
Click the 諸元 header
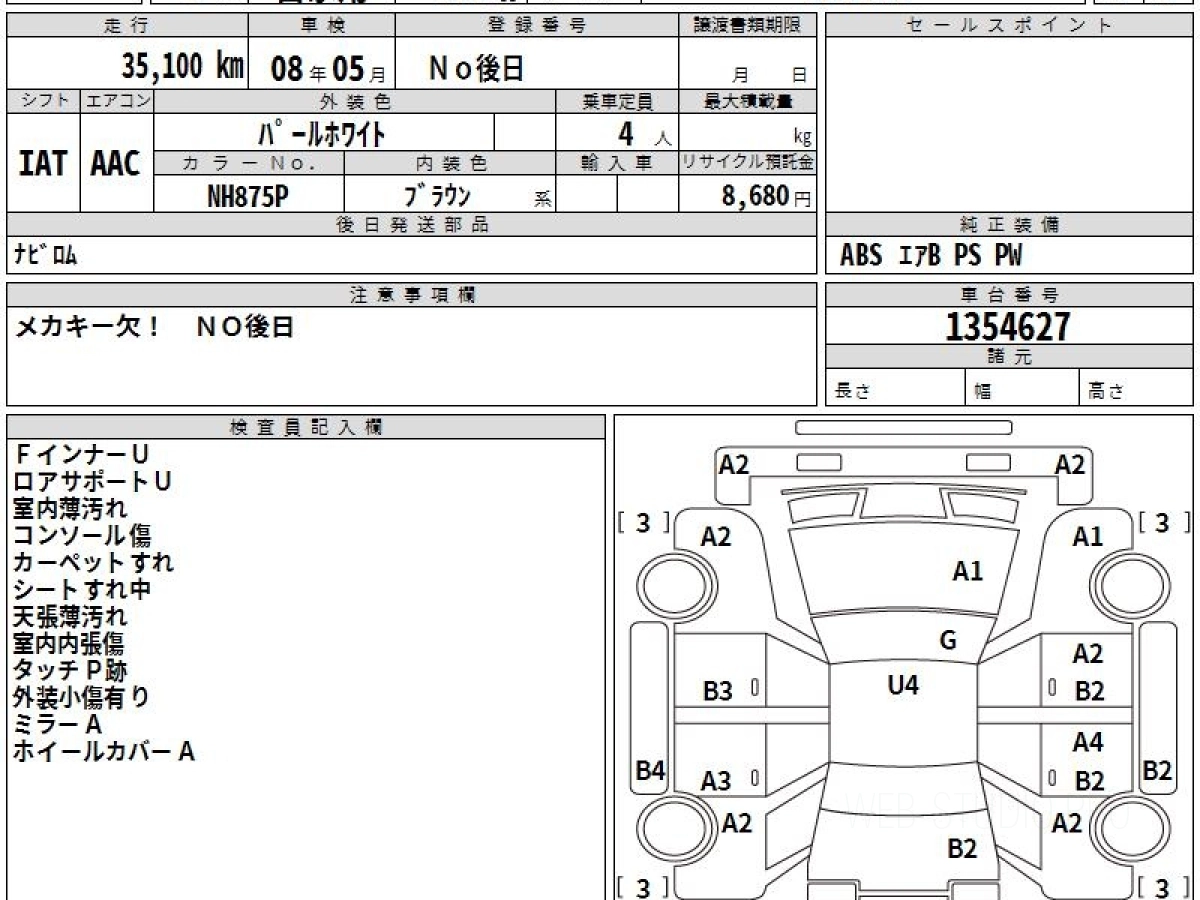[x=1009, y=357]
